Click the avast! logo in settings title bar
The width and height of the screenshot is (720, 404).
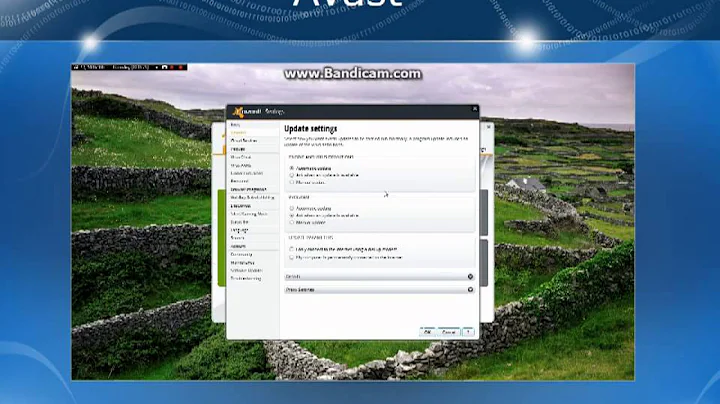click(247, 112)
